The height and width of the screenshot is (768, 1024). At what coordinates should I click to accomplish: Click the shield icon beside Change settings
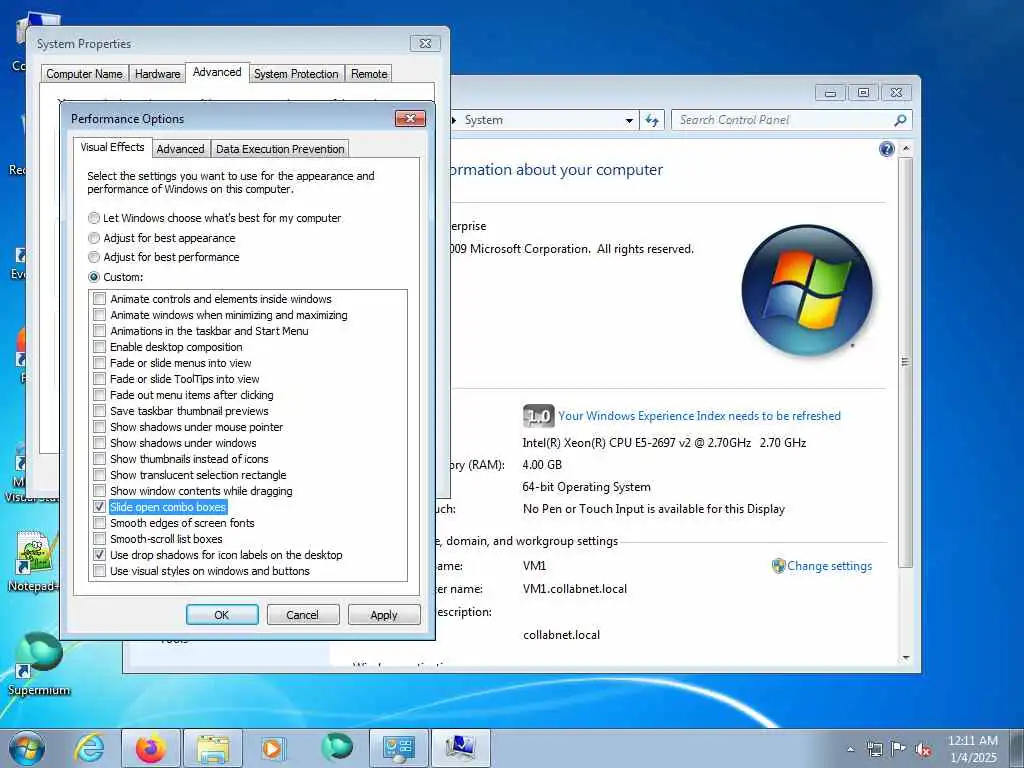pyautogui.click(x=778, y=566)
